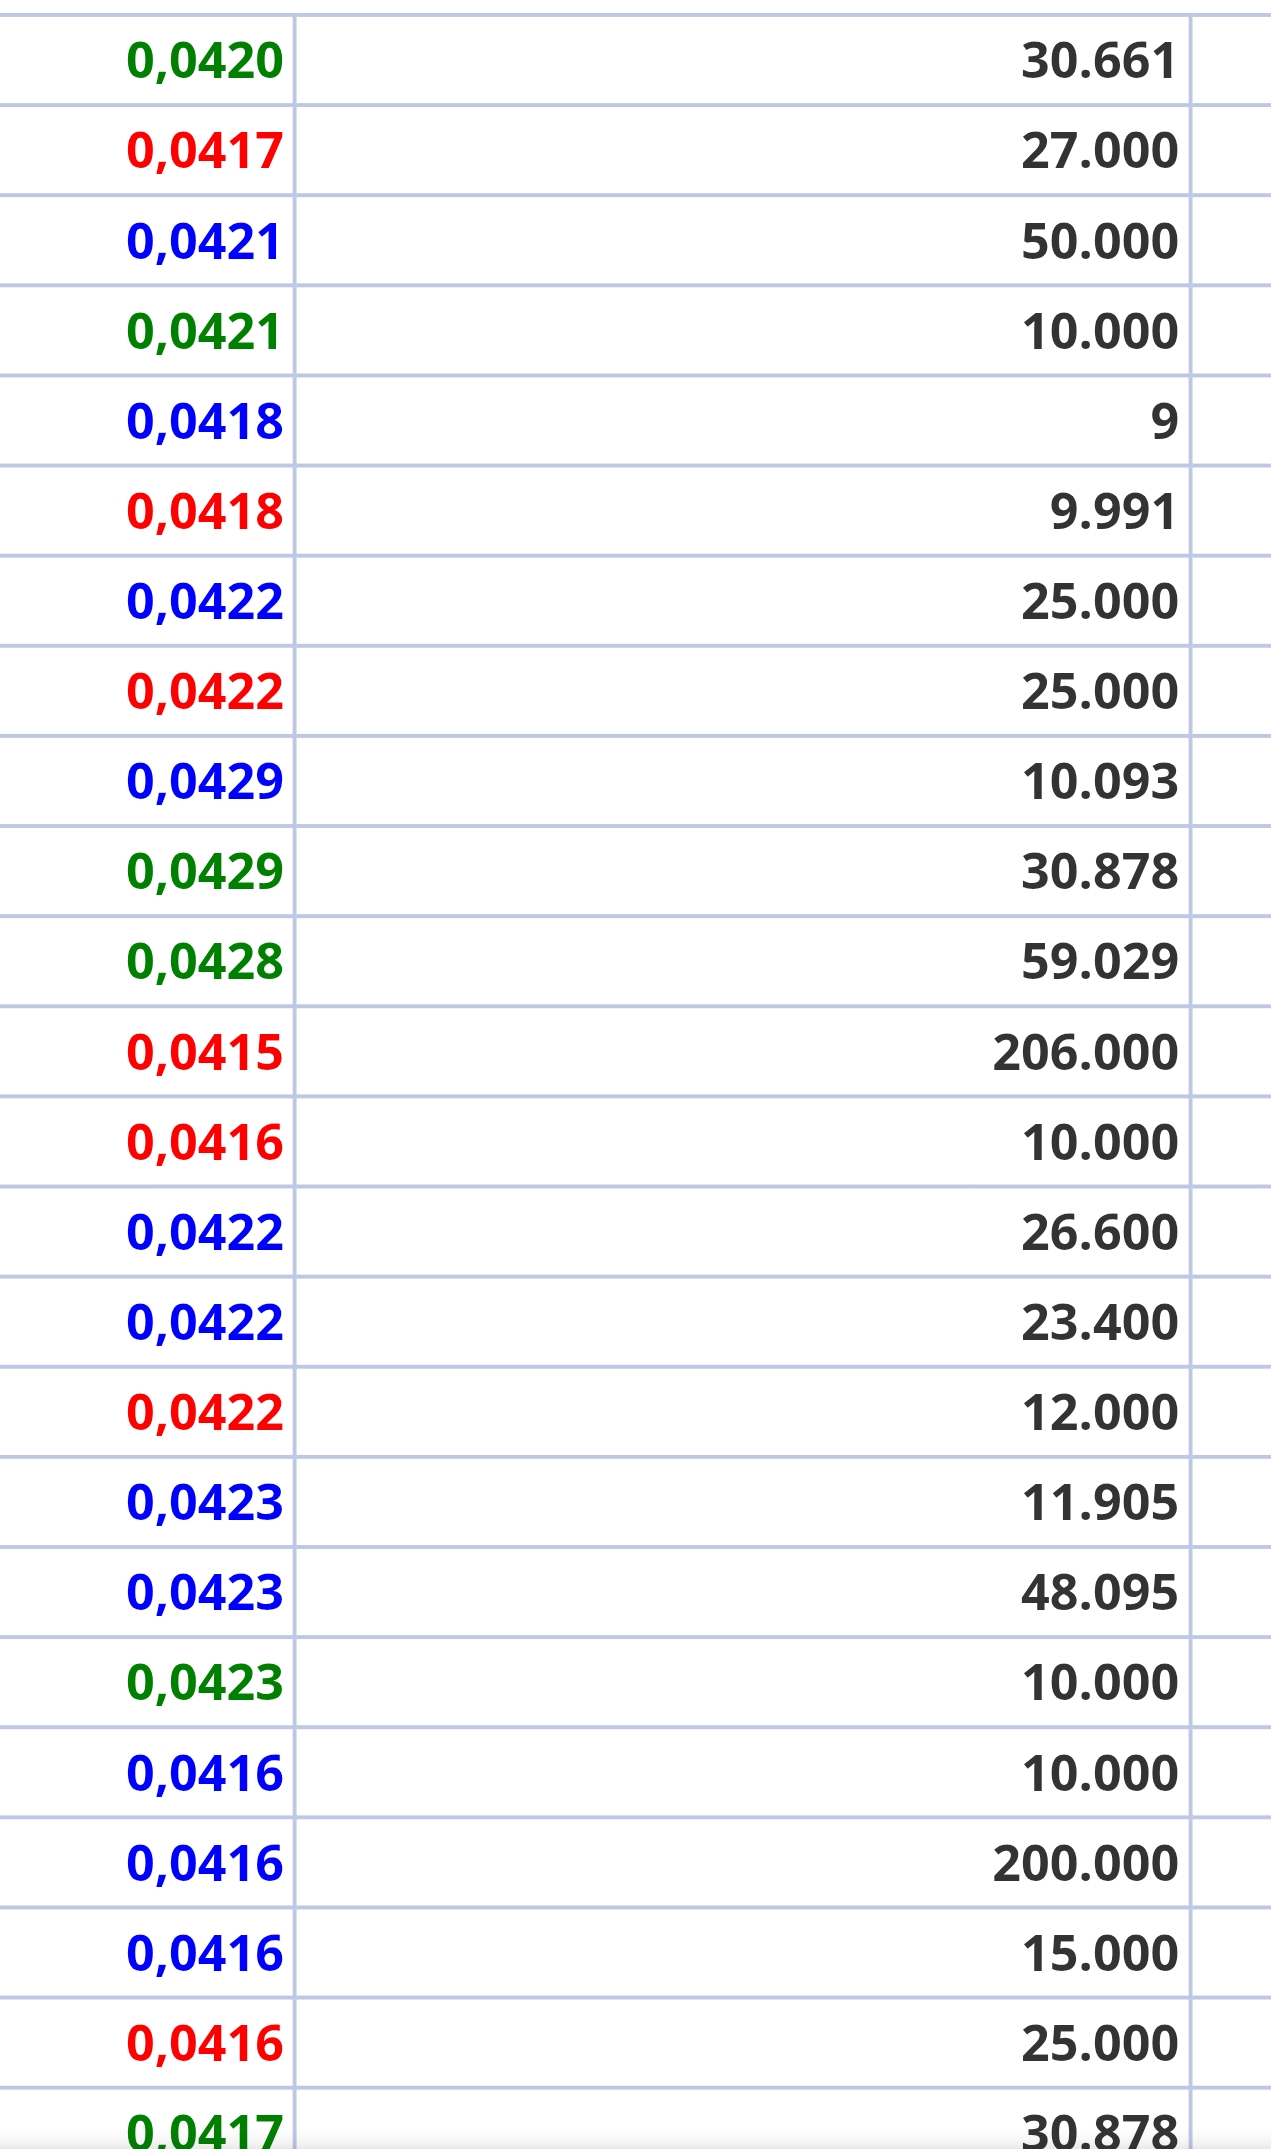Click the volume value 11.905
Image resolution: width=1271 pixels, height=2149 pixels.
1099,1502
